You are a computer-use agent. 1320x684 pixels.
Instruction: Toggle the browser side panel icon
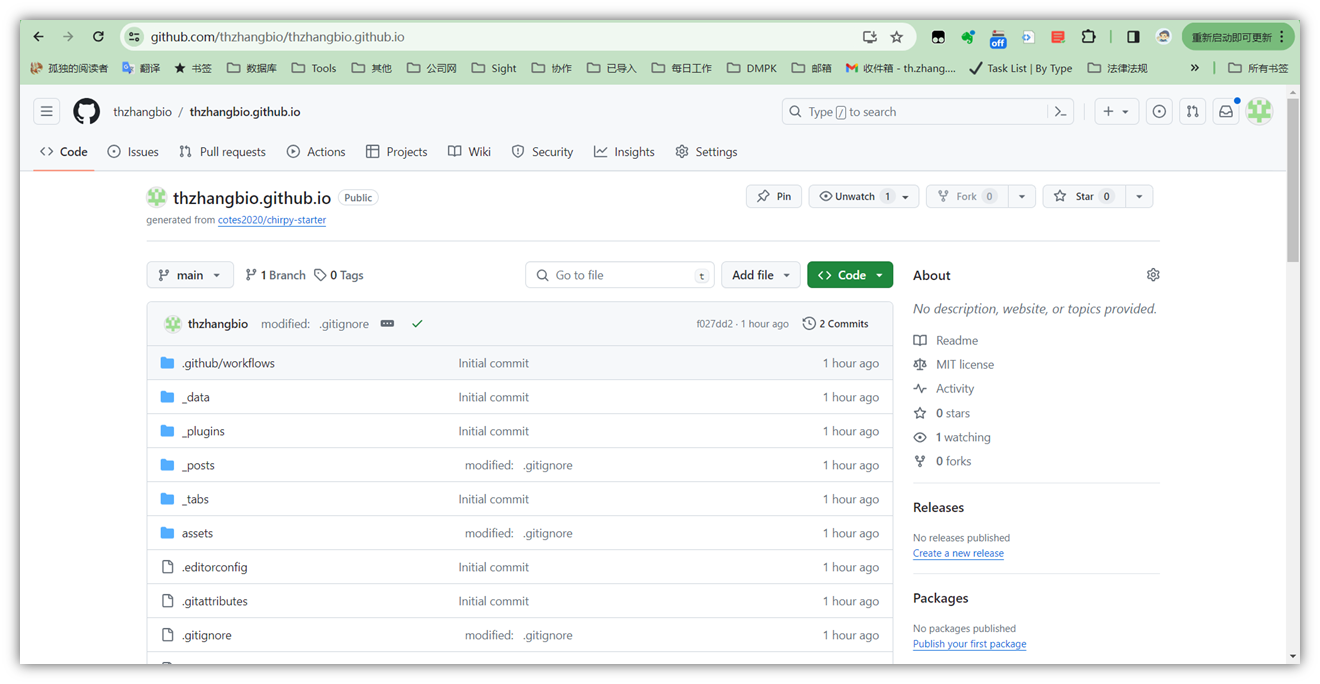coord(1133,37)
